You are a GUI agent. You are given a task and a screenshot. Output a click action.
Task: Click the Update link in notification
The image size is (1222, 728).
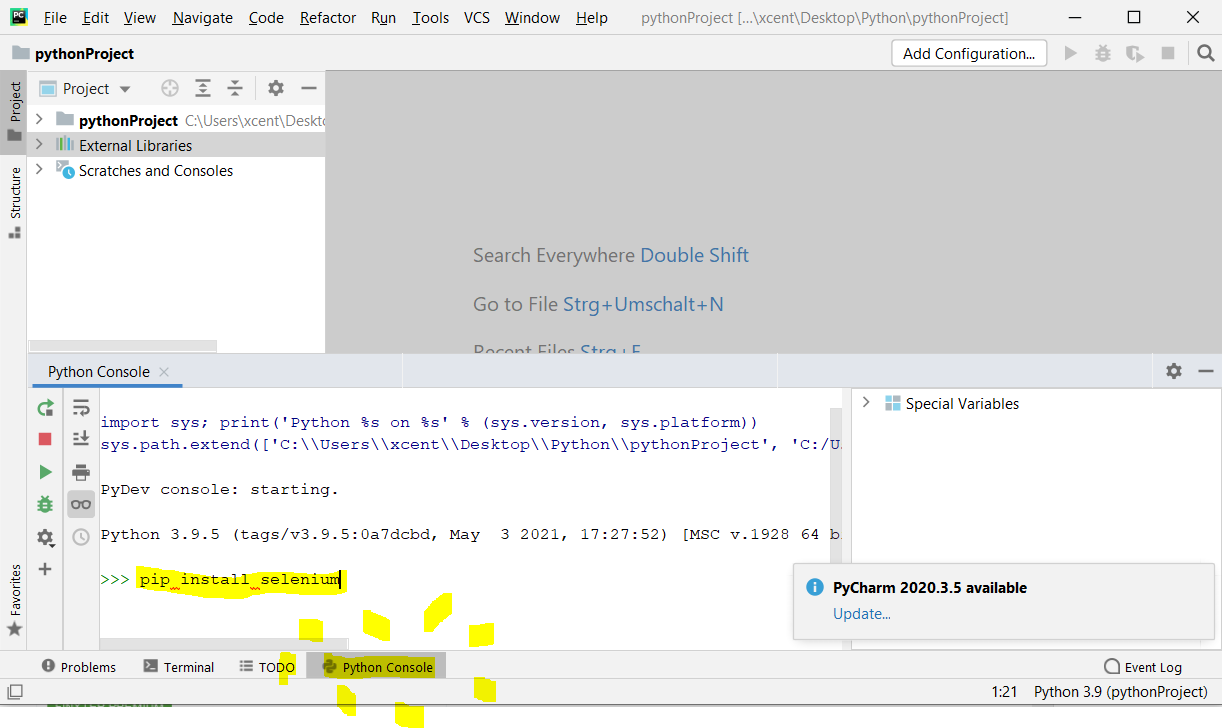click(x=861, y=613)
